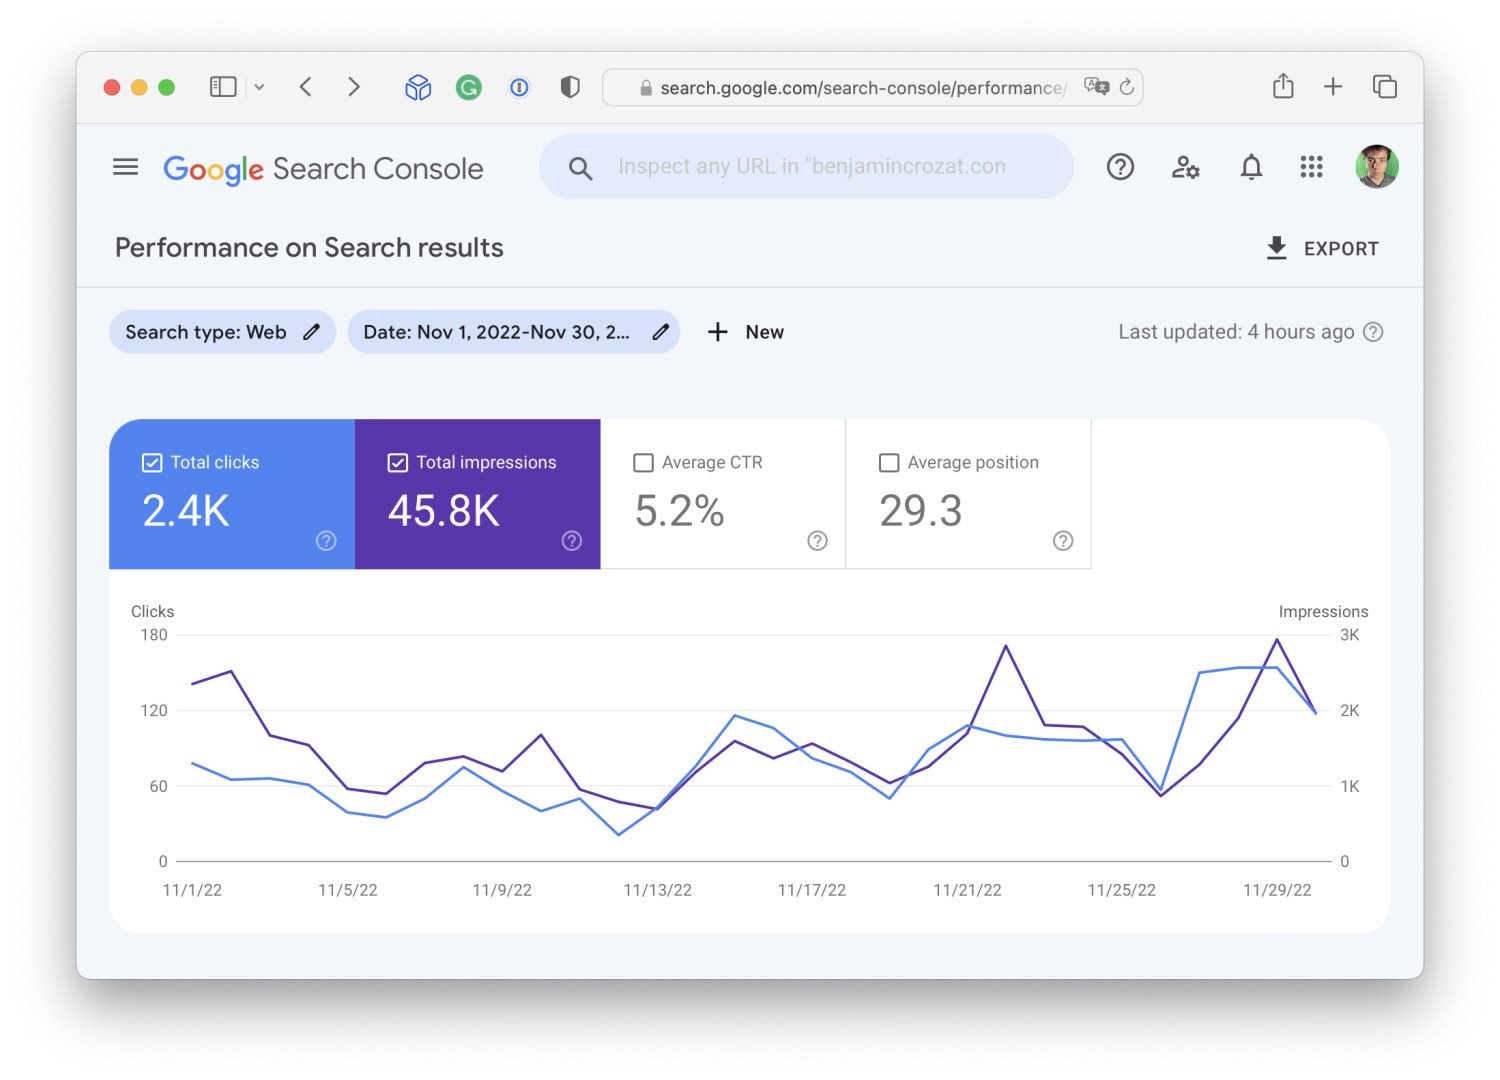Image resolution: width=1500 pixels, height=1080 pixels.
Task: Open the privacy shield icon
Action: pyautogui.click(x=570, y=87)
